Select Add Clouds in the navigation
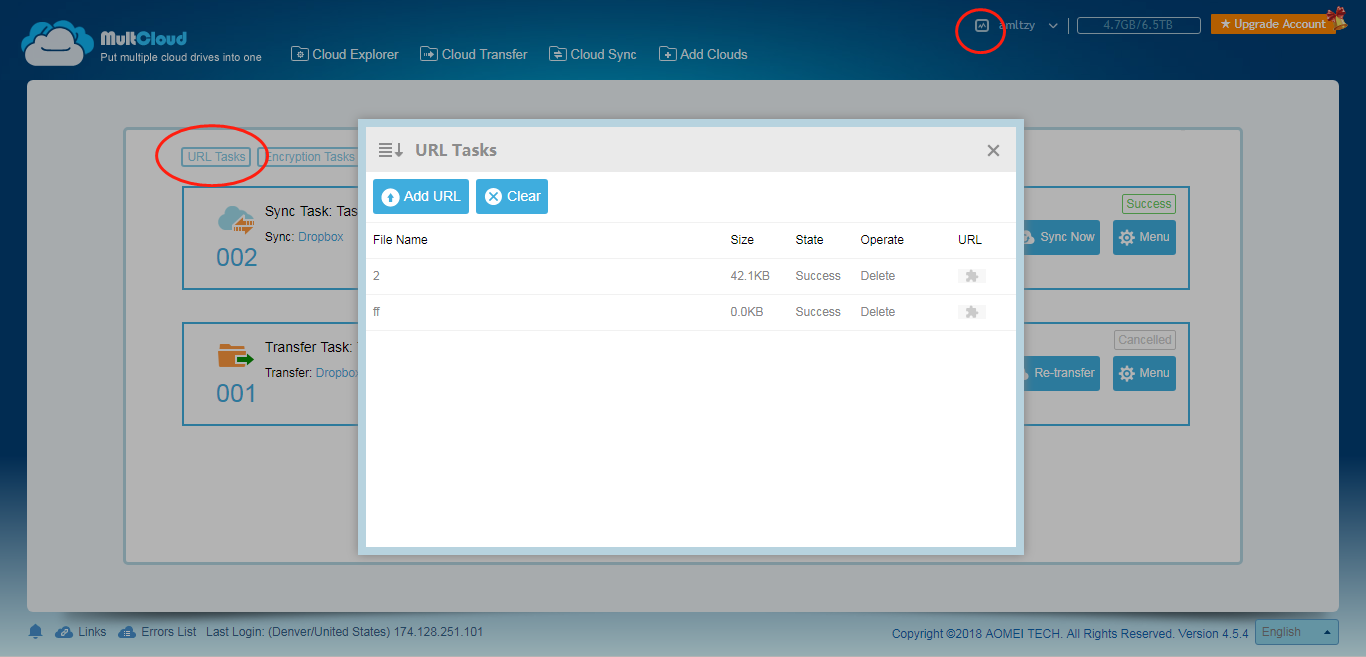 coord(703,54)
